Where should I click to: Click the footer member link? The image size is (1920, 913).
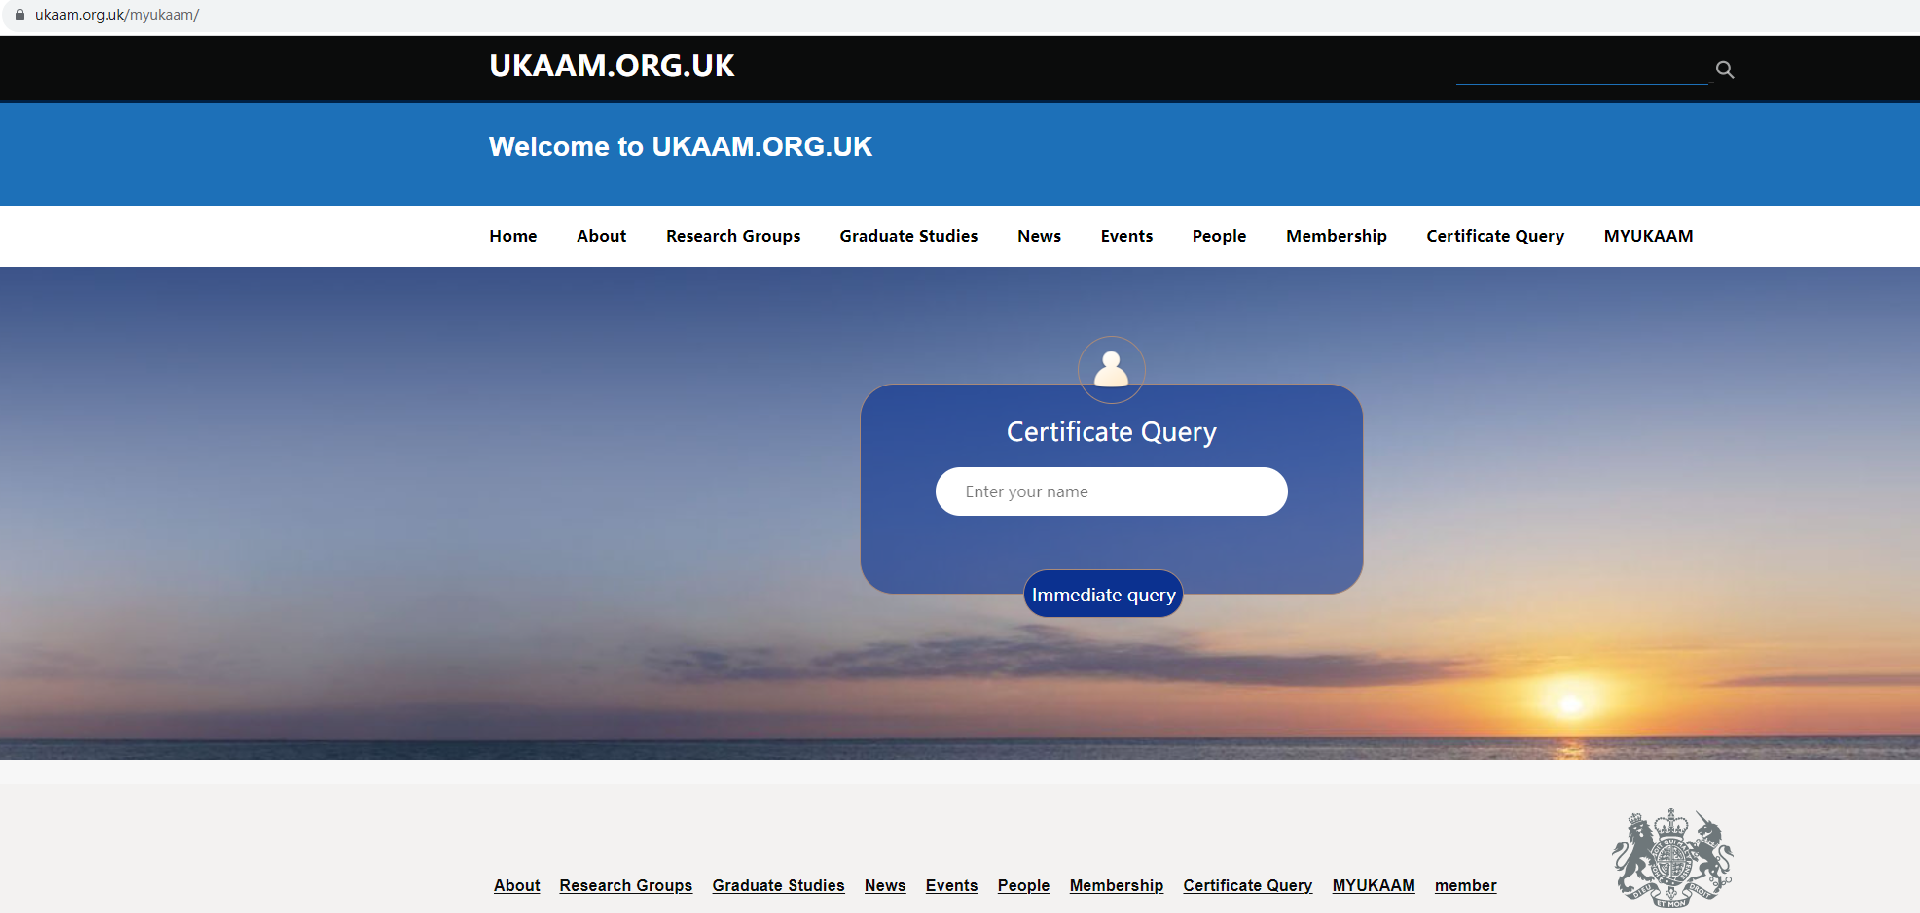point(1466,885)
